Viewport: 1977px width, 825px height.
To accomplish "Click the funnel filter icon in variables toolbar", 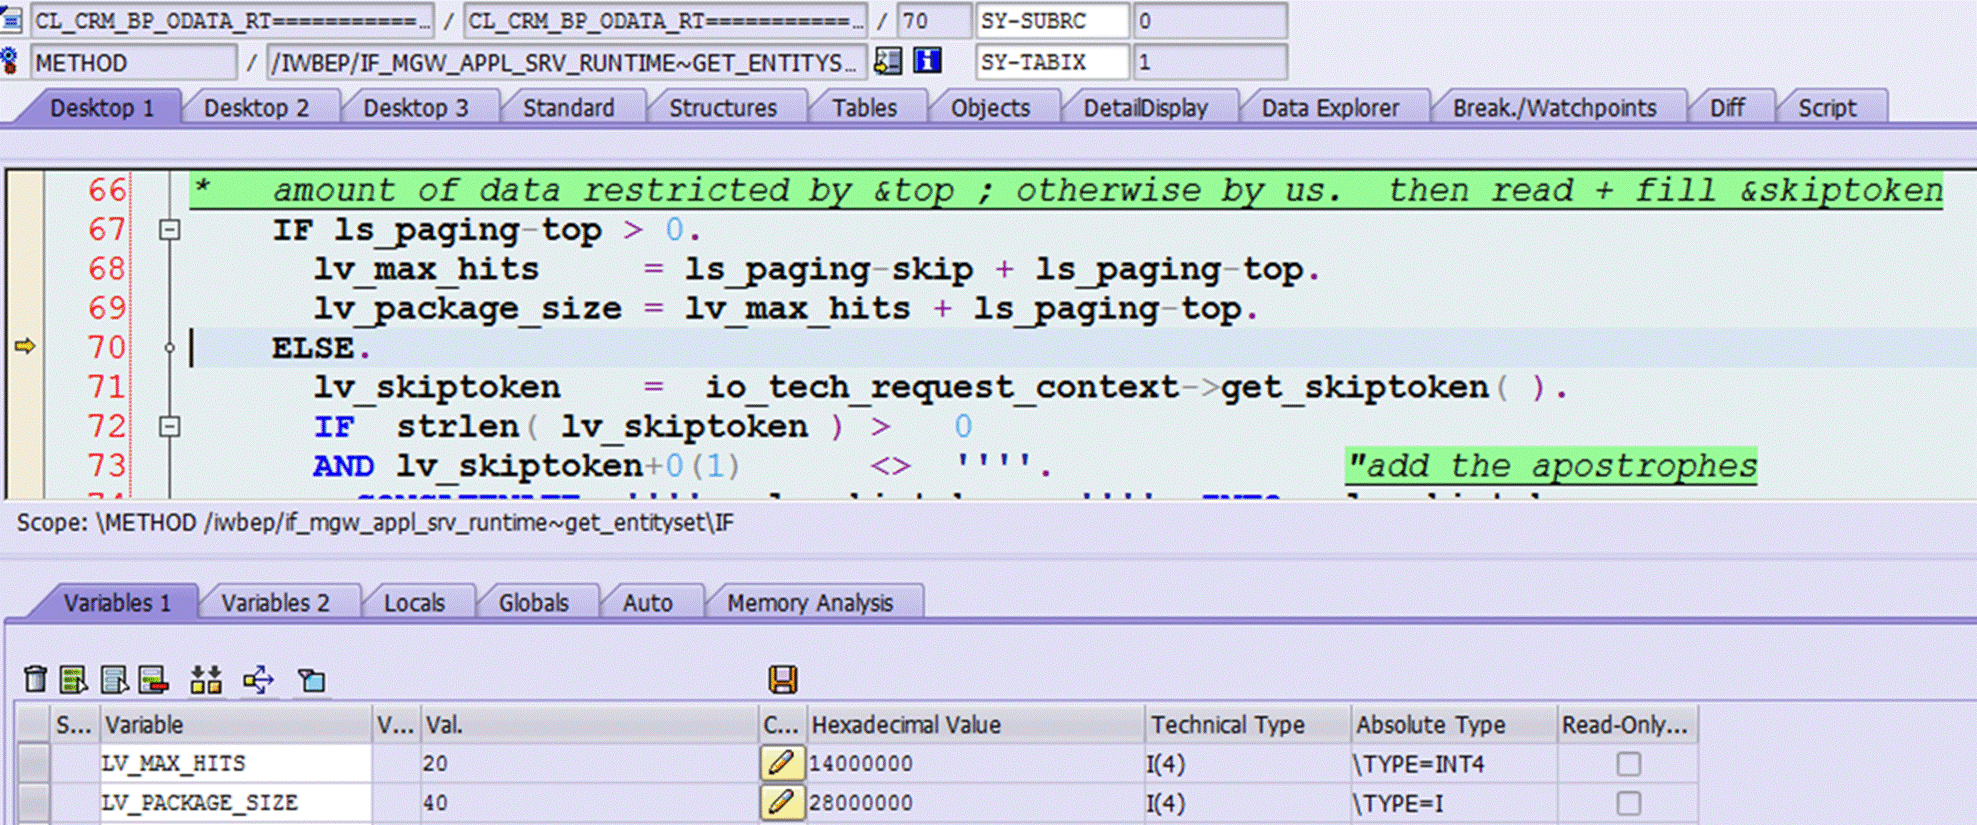I will tap(312, 680).
